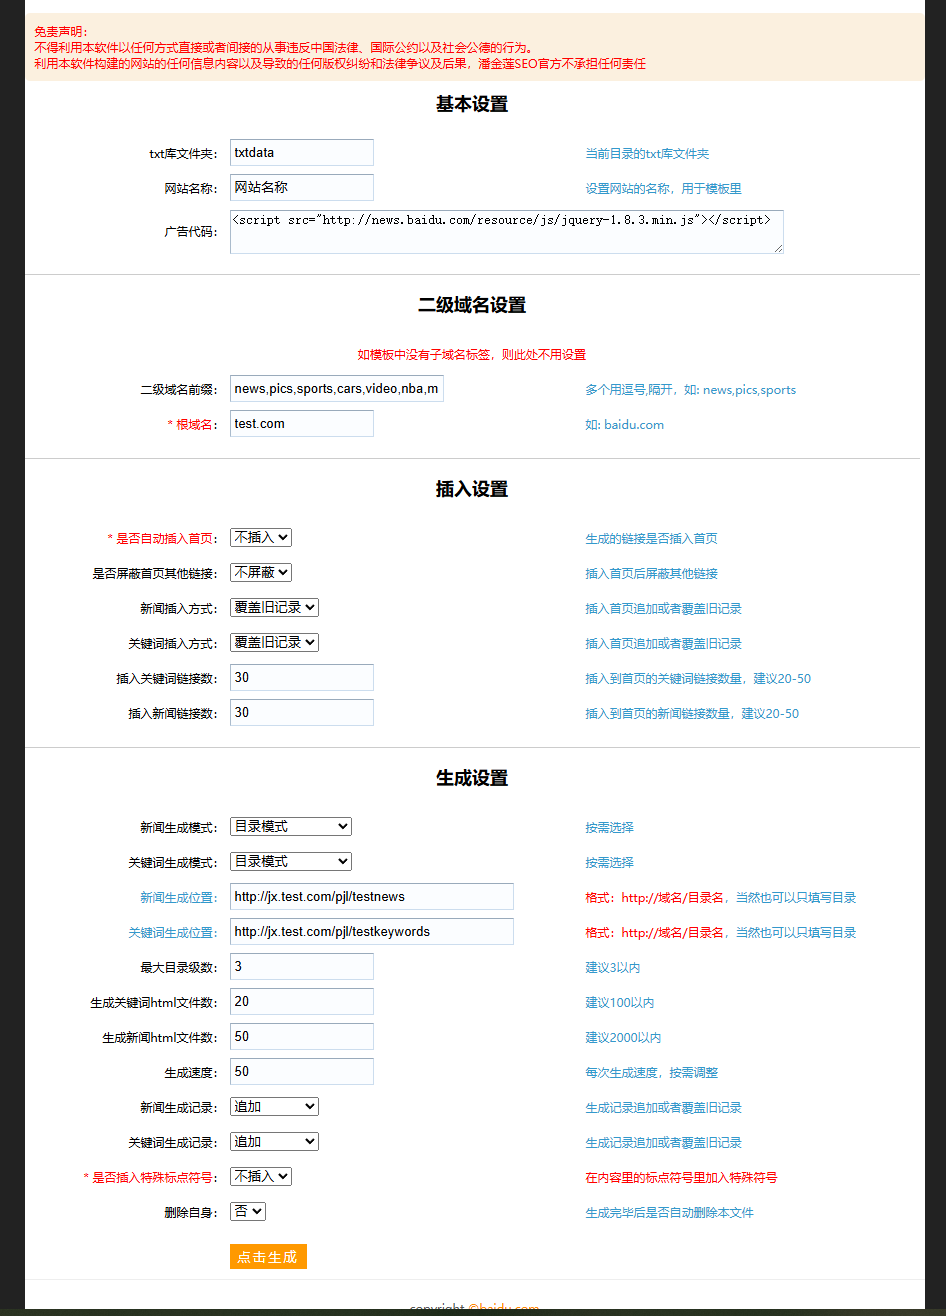This screenshot has width=946, height=1316.
Task: Open the 是否屏蔽首页其他链接 dropdown
Action: (260, 572)
